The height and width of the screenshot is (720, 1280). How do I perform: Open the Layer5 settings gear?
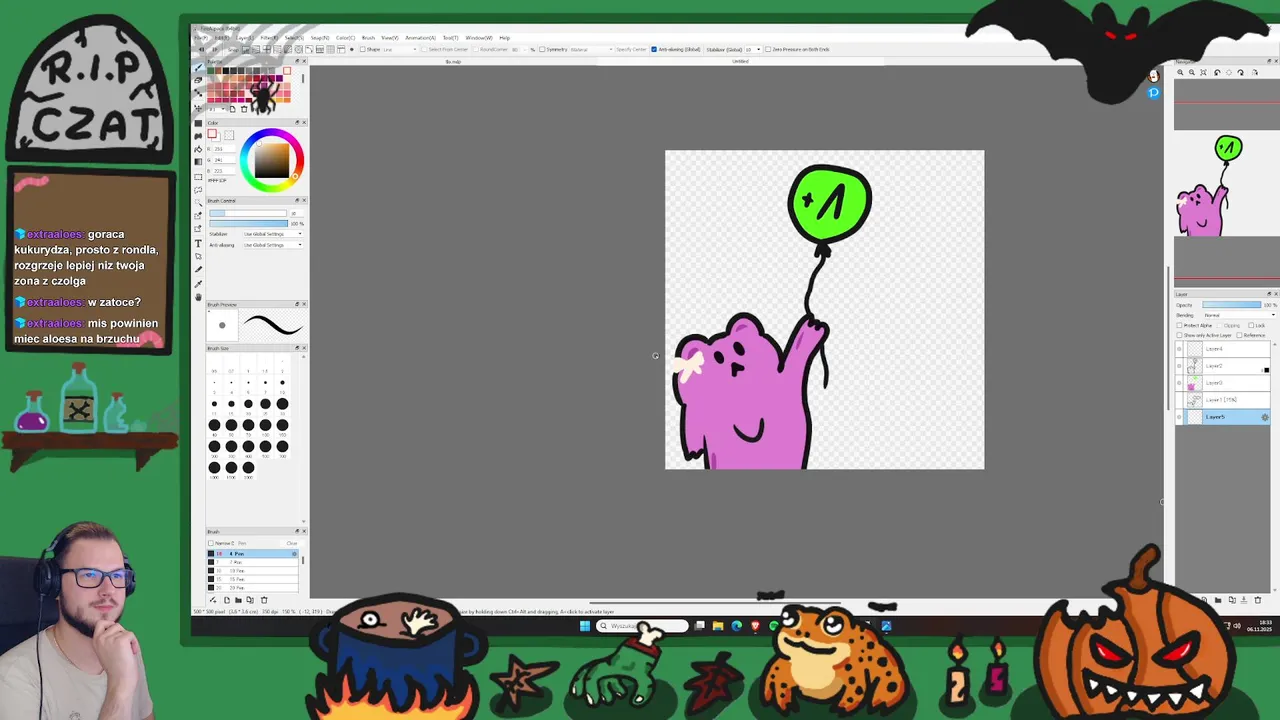pos(1265,417)
